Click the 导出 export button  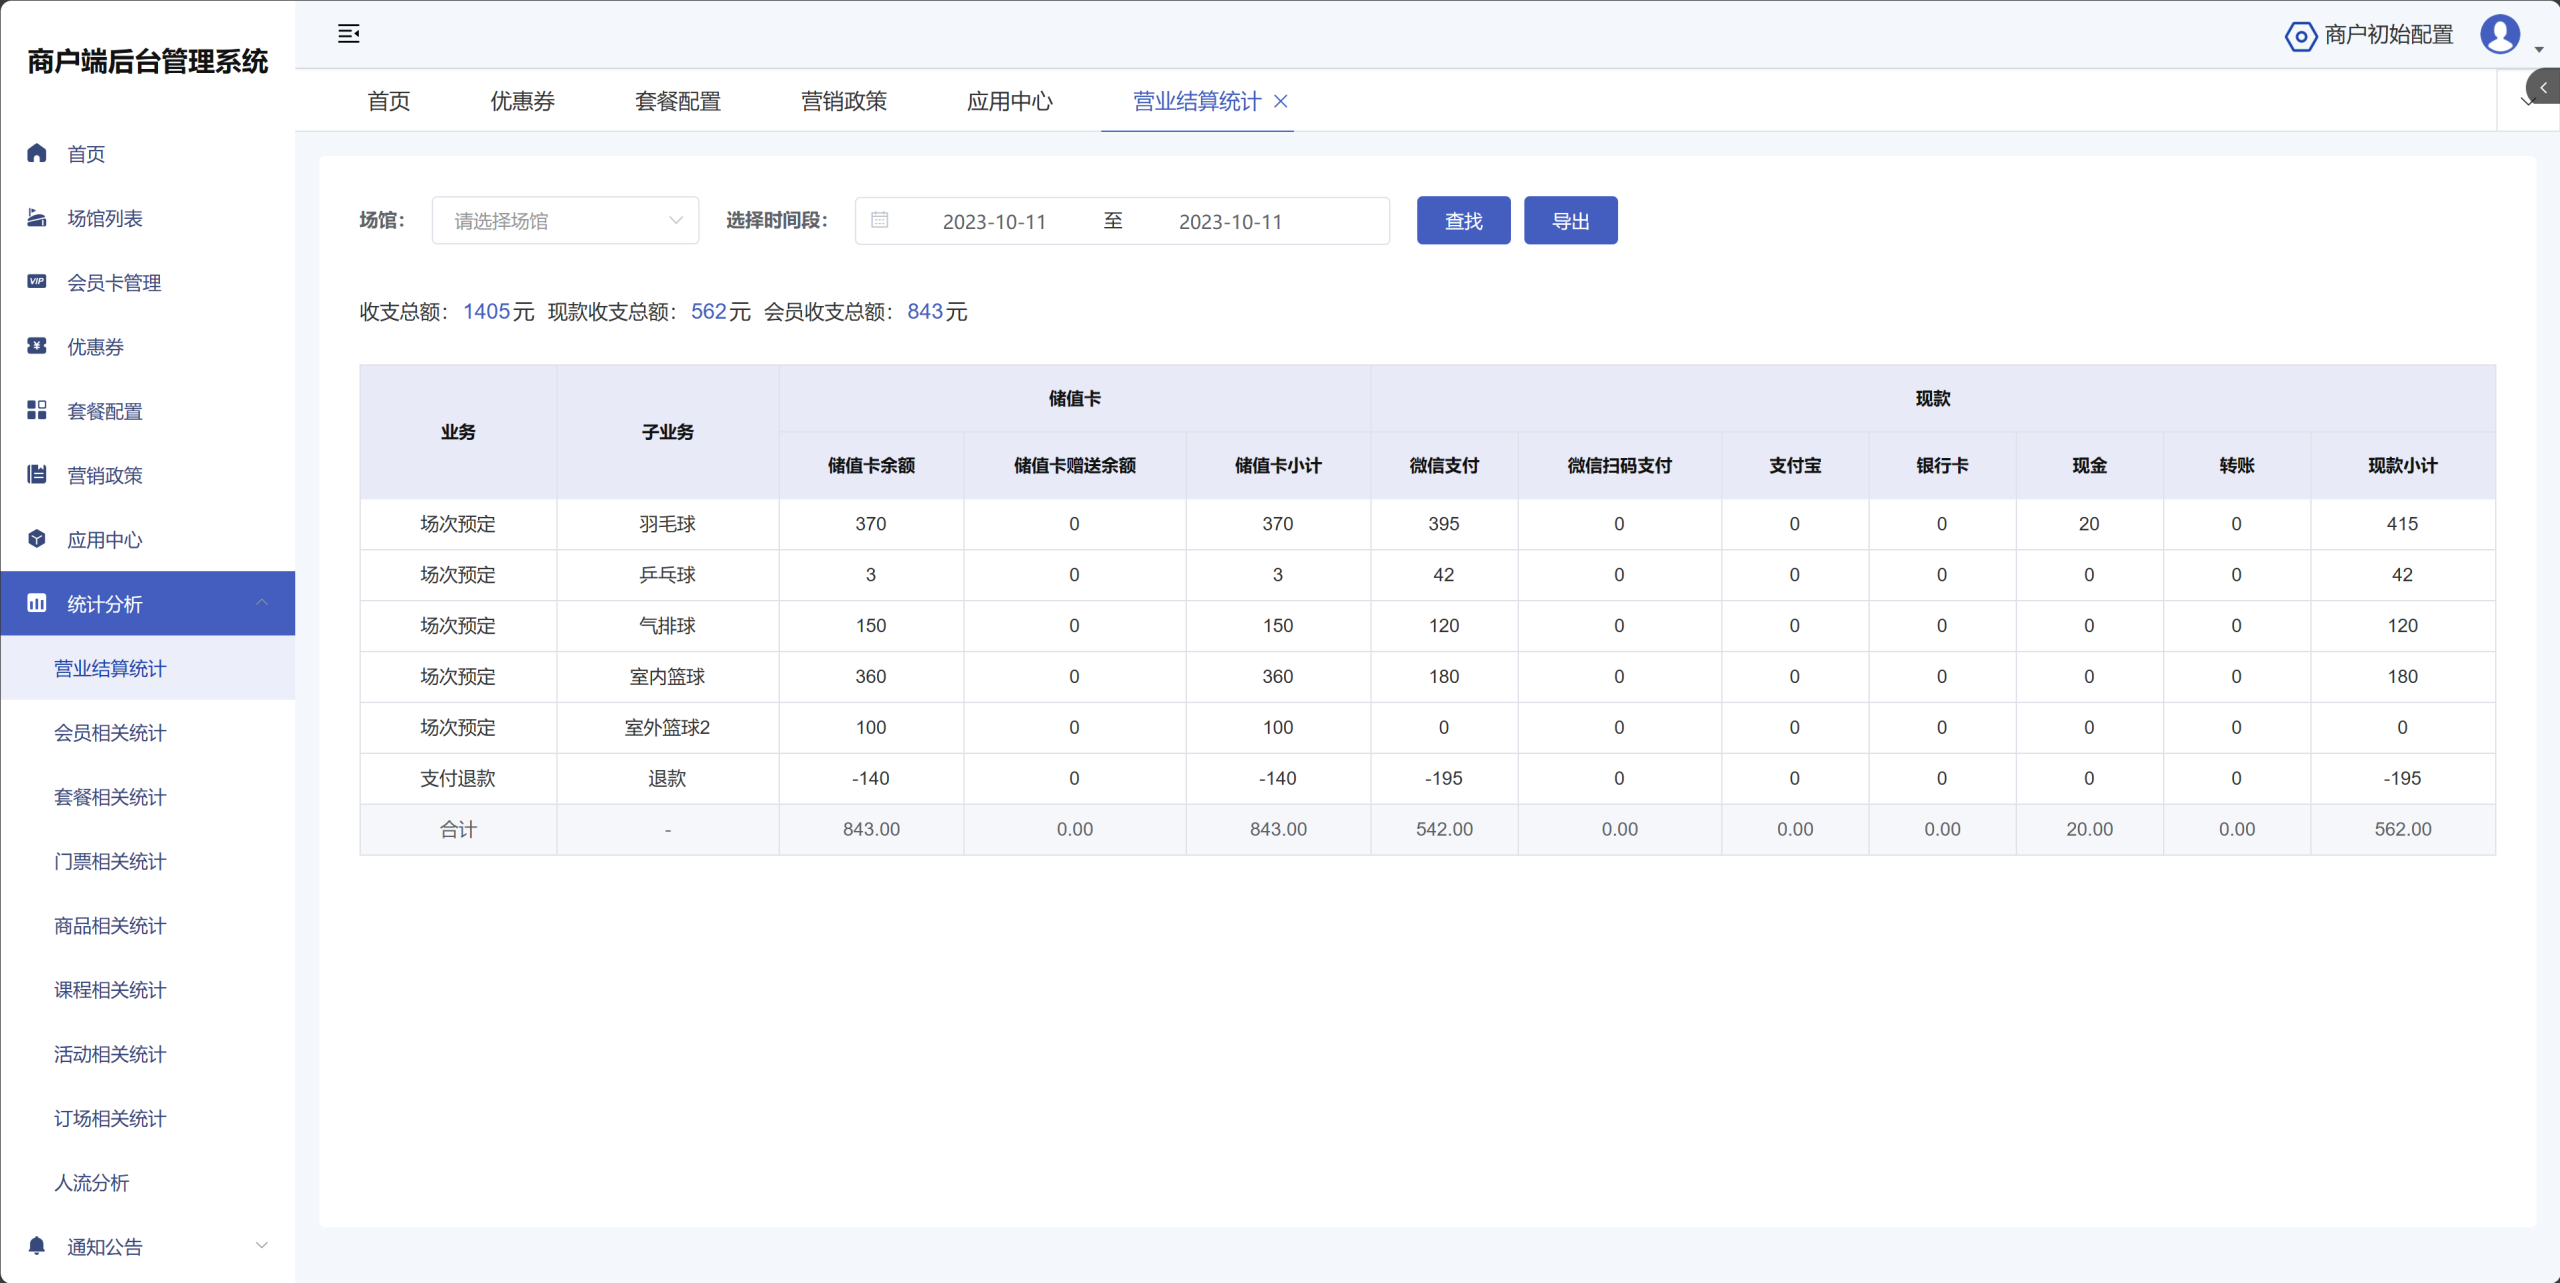tap(1570, 221)
